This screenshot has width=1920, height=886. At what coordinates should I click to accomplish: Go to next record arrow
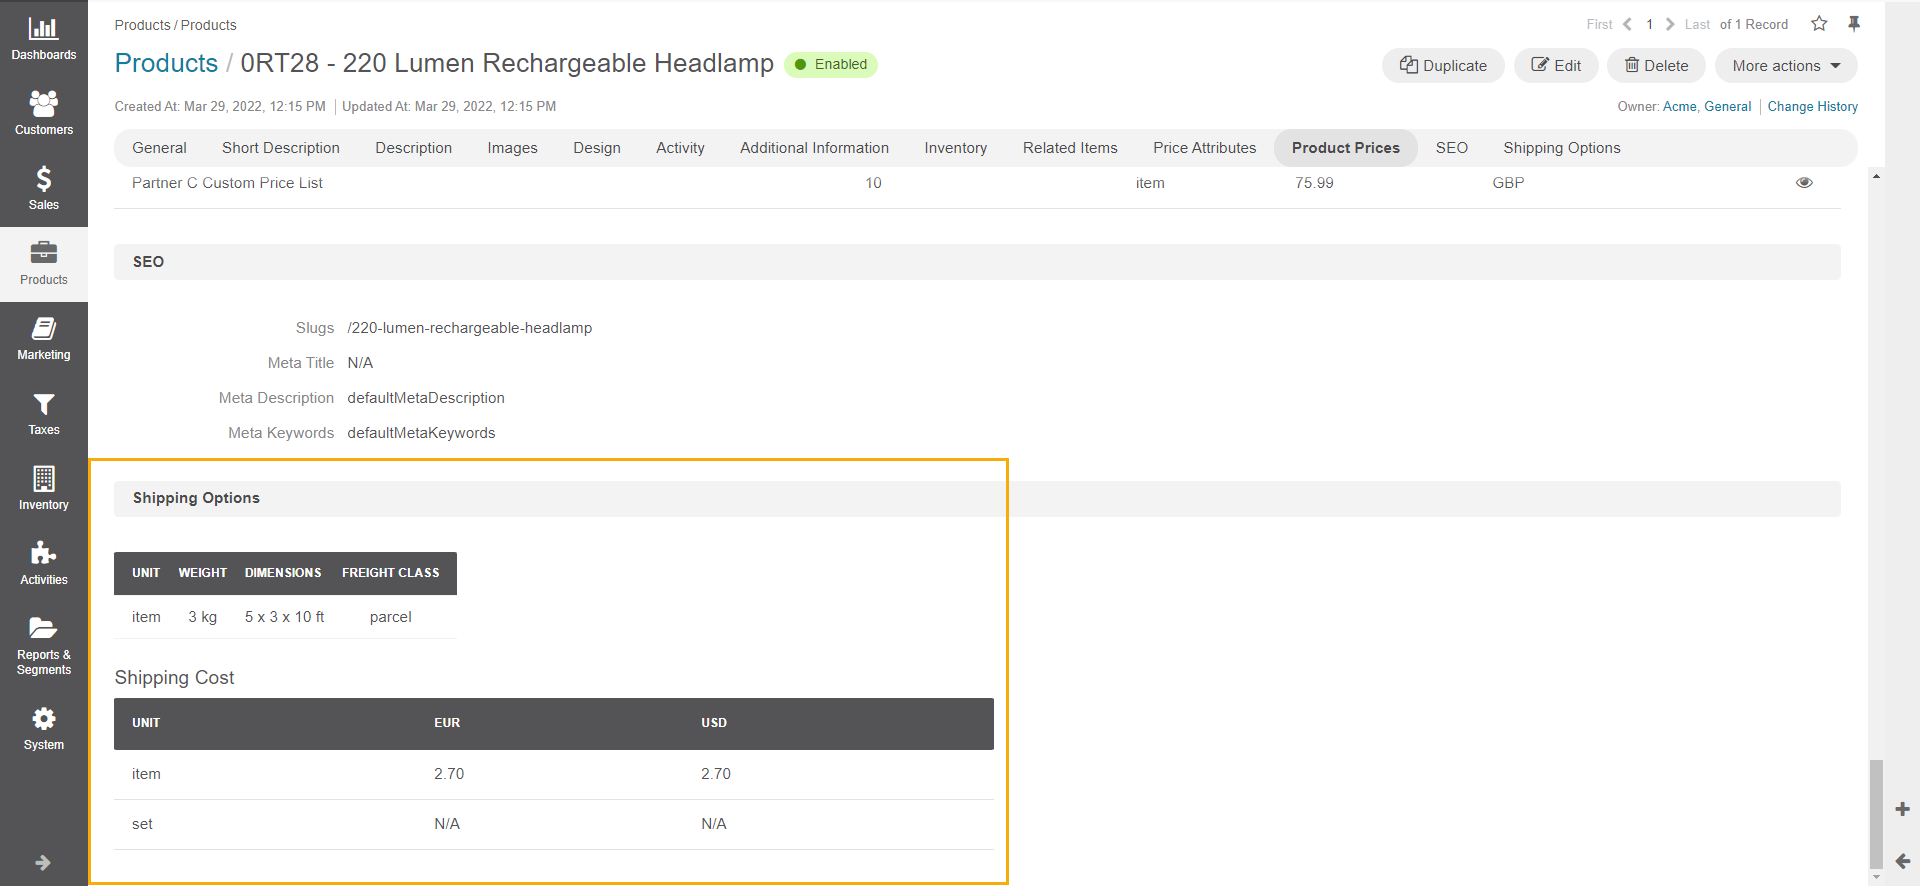click(1670, 24)
